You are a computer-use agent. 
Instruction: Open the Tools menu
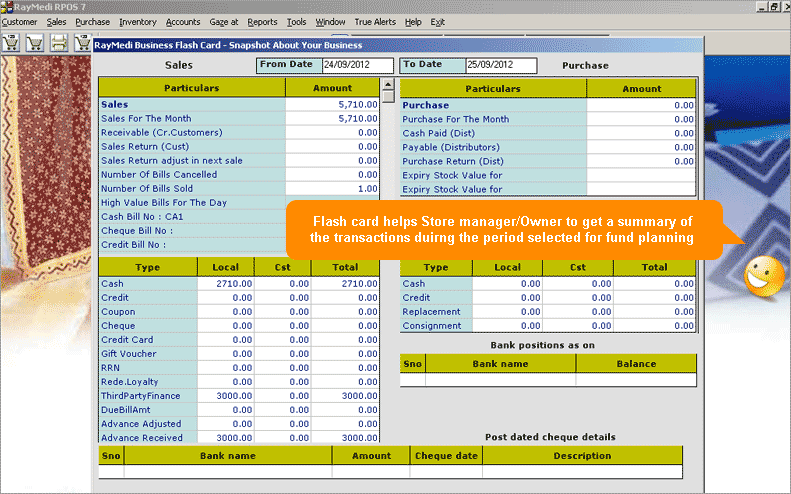(x=296, y=21)
